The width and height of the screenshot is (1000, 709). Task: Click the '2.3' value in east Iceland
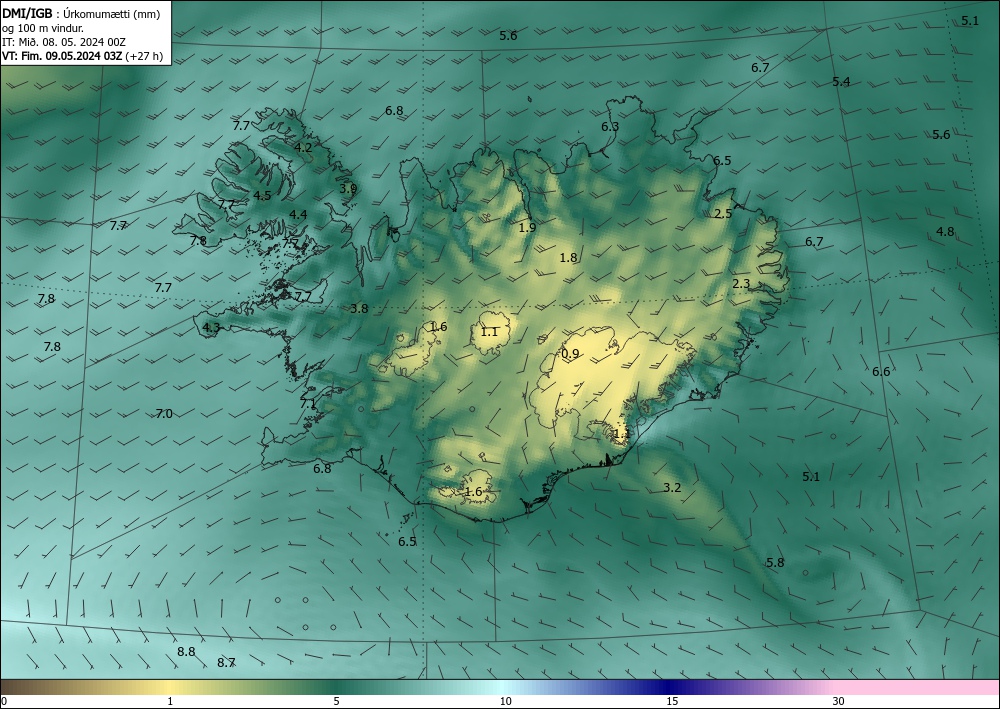740,284
